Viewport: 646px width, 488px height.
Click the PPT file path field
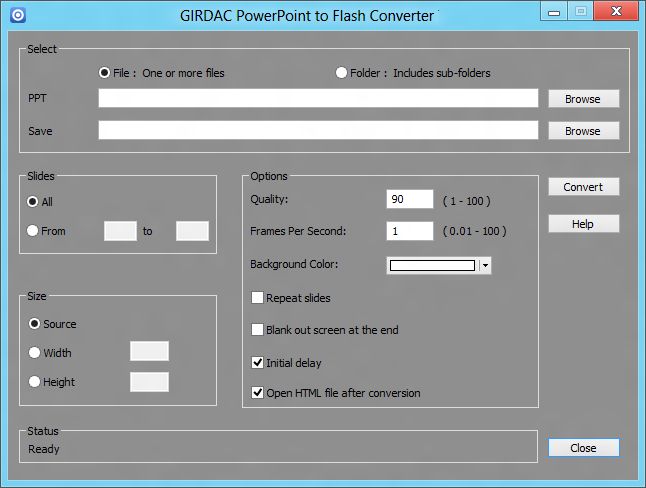pos(318,98)
